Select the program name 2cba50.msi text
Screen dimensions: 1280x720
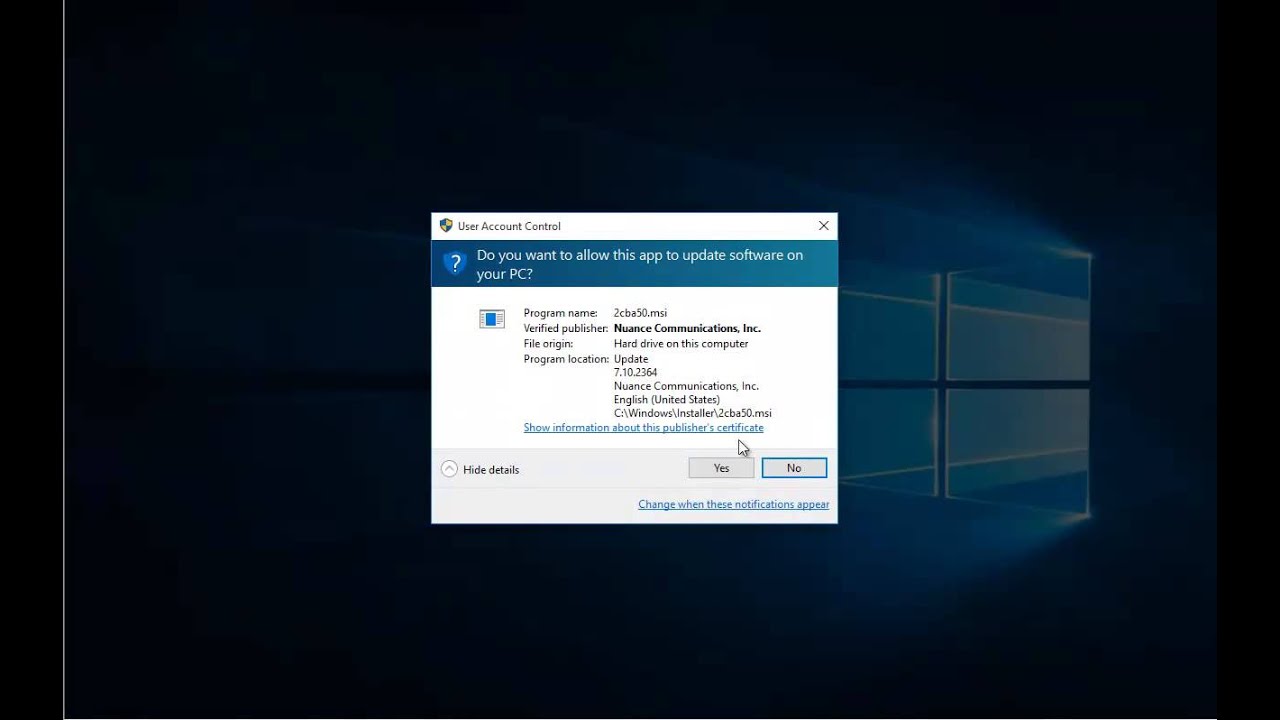point(640,313)
